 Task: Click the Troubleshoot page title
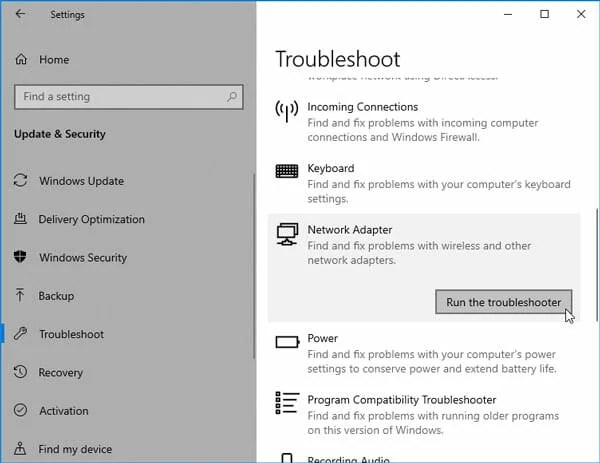(338, 59)
